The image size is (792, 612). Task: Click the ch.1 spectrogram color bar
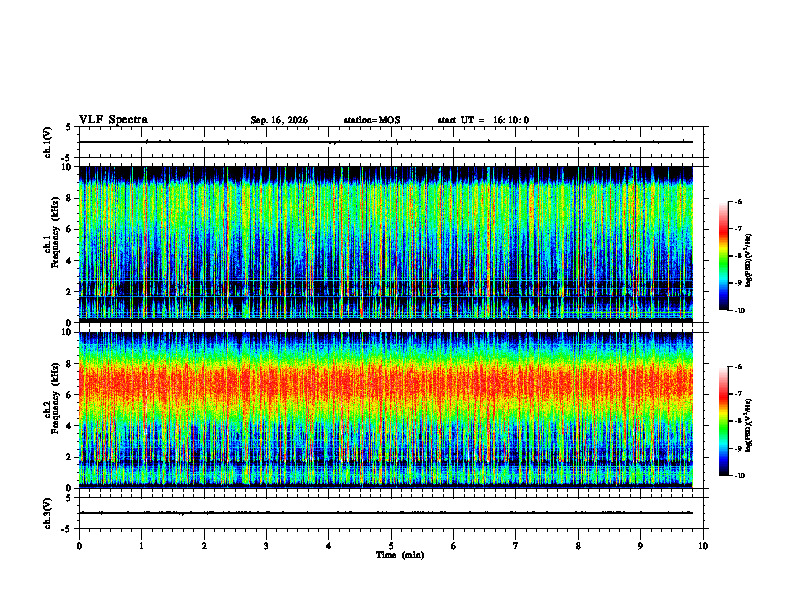click(723, 256)
